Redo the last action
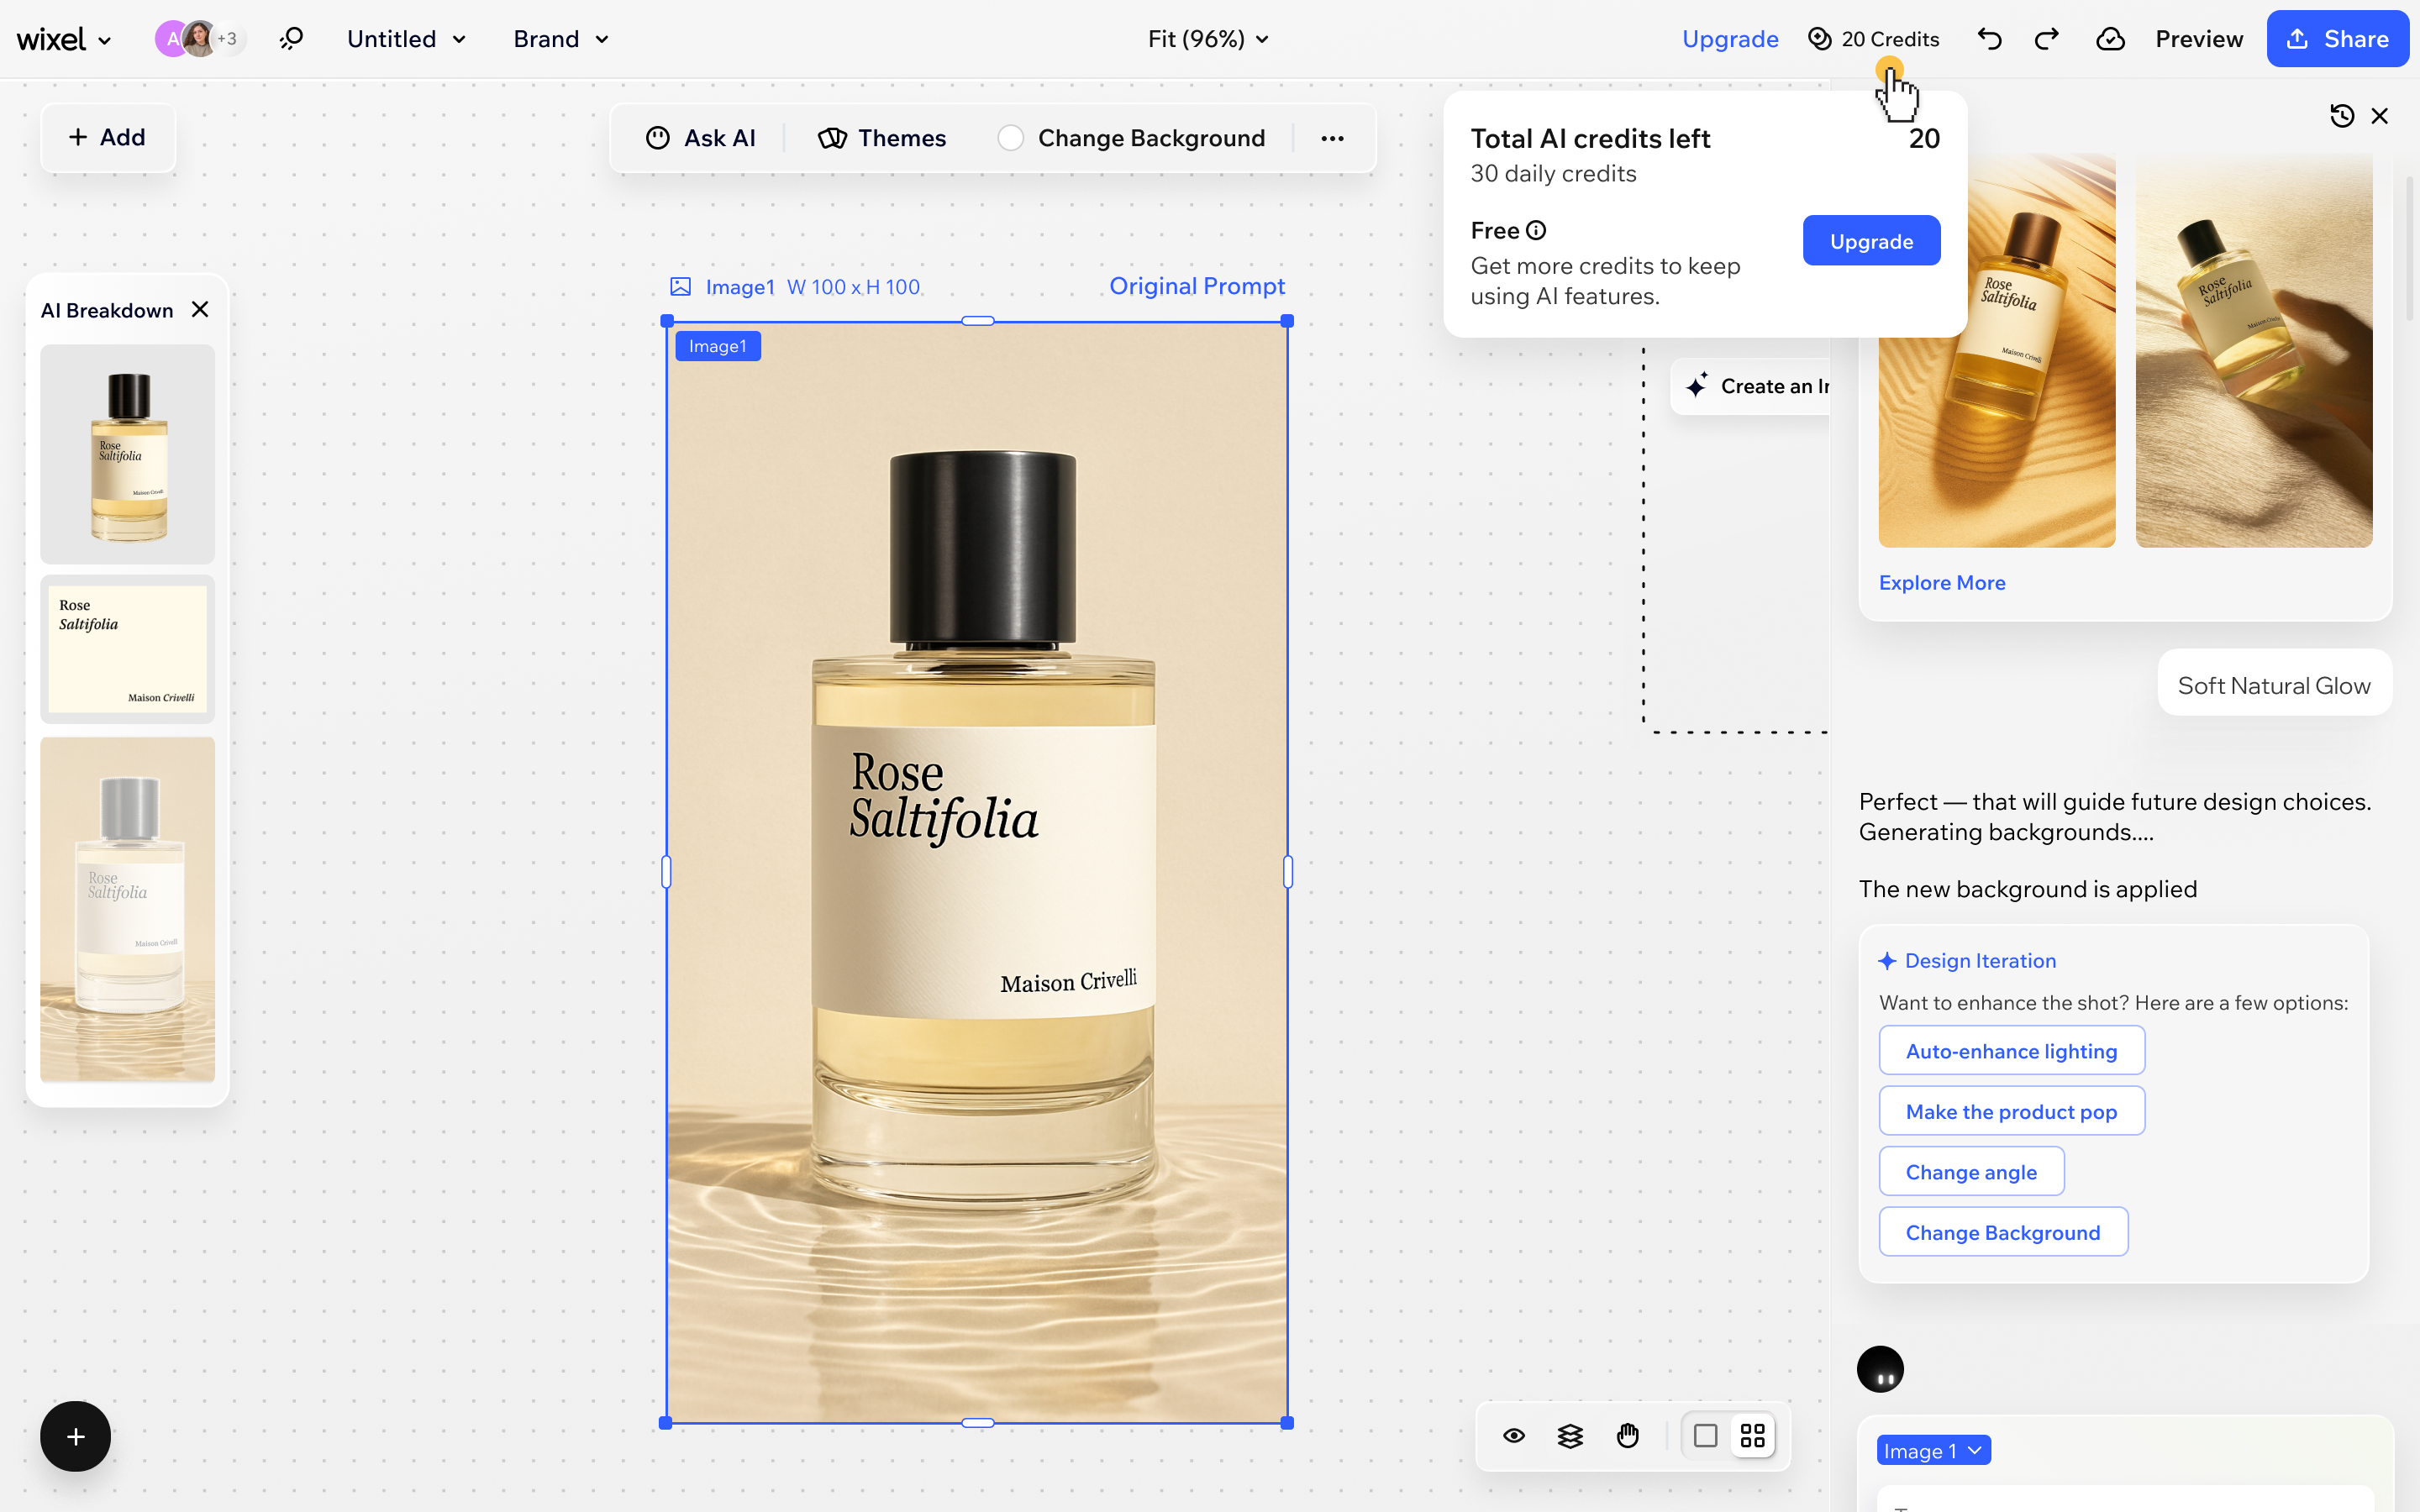 [2047, 39]
